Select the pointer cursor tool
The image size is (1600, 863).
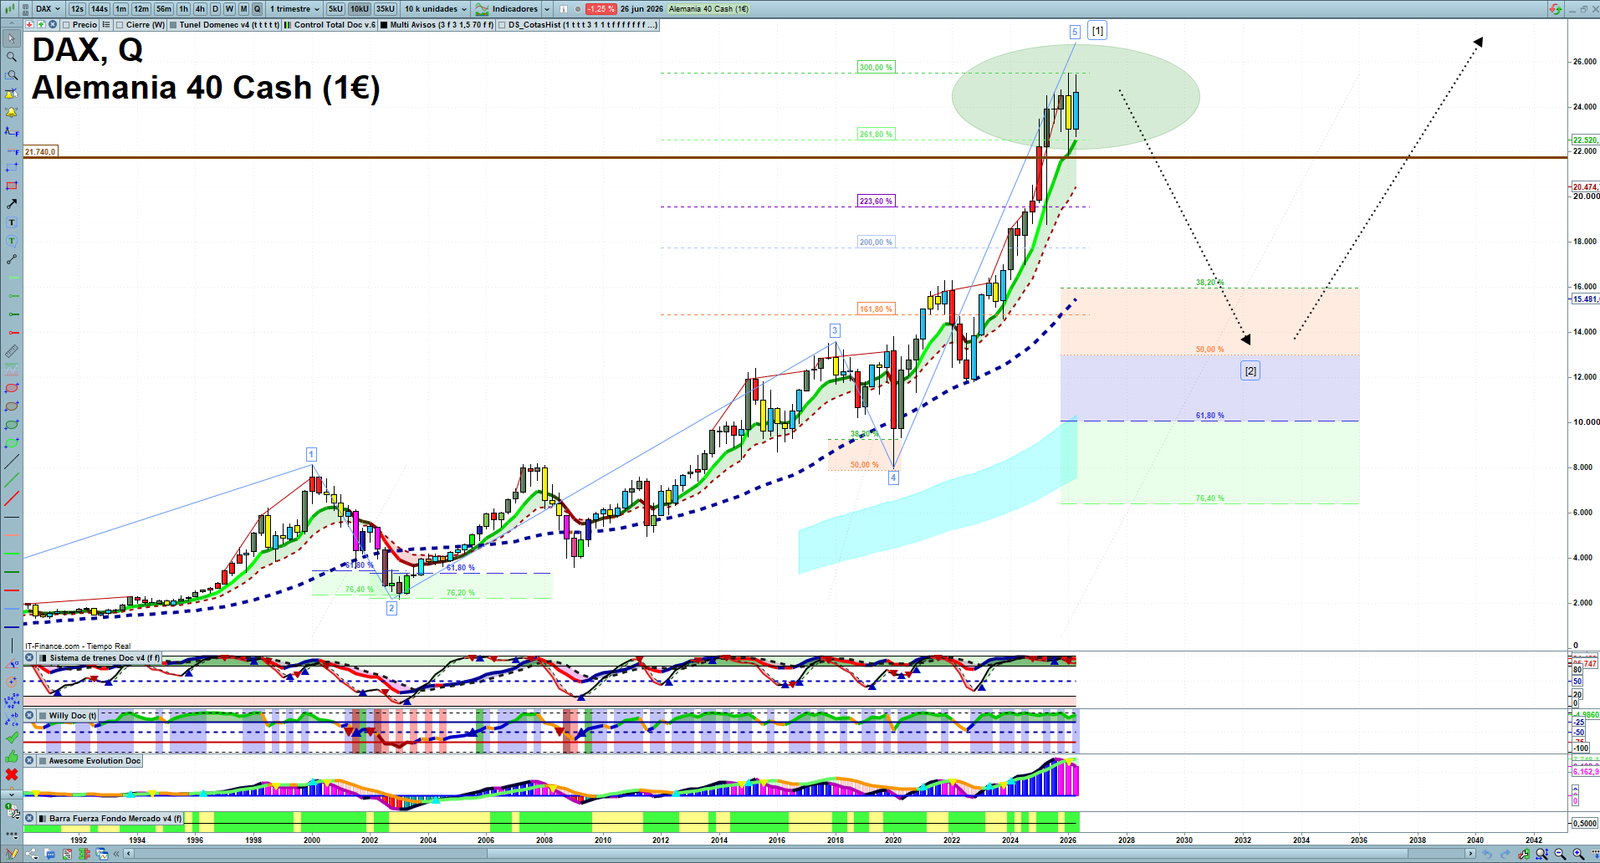pos(12,39)
